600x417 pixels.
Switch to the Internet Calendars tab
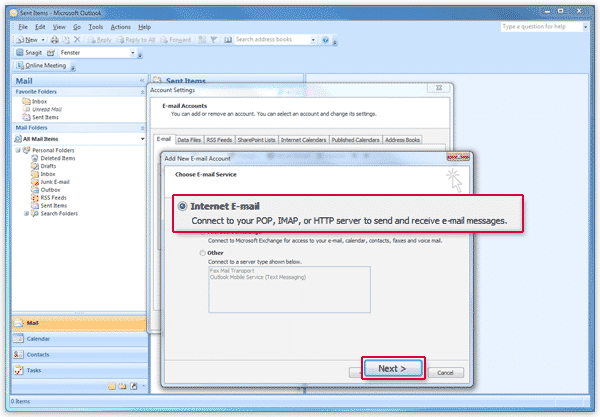[x=303, y=140]
